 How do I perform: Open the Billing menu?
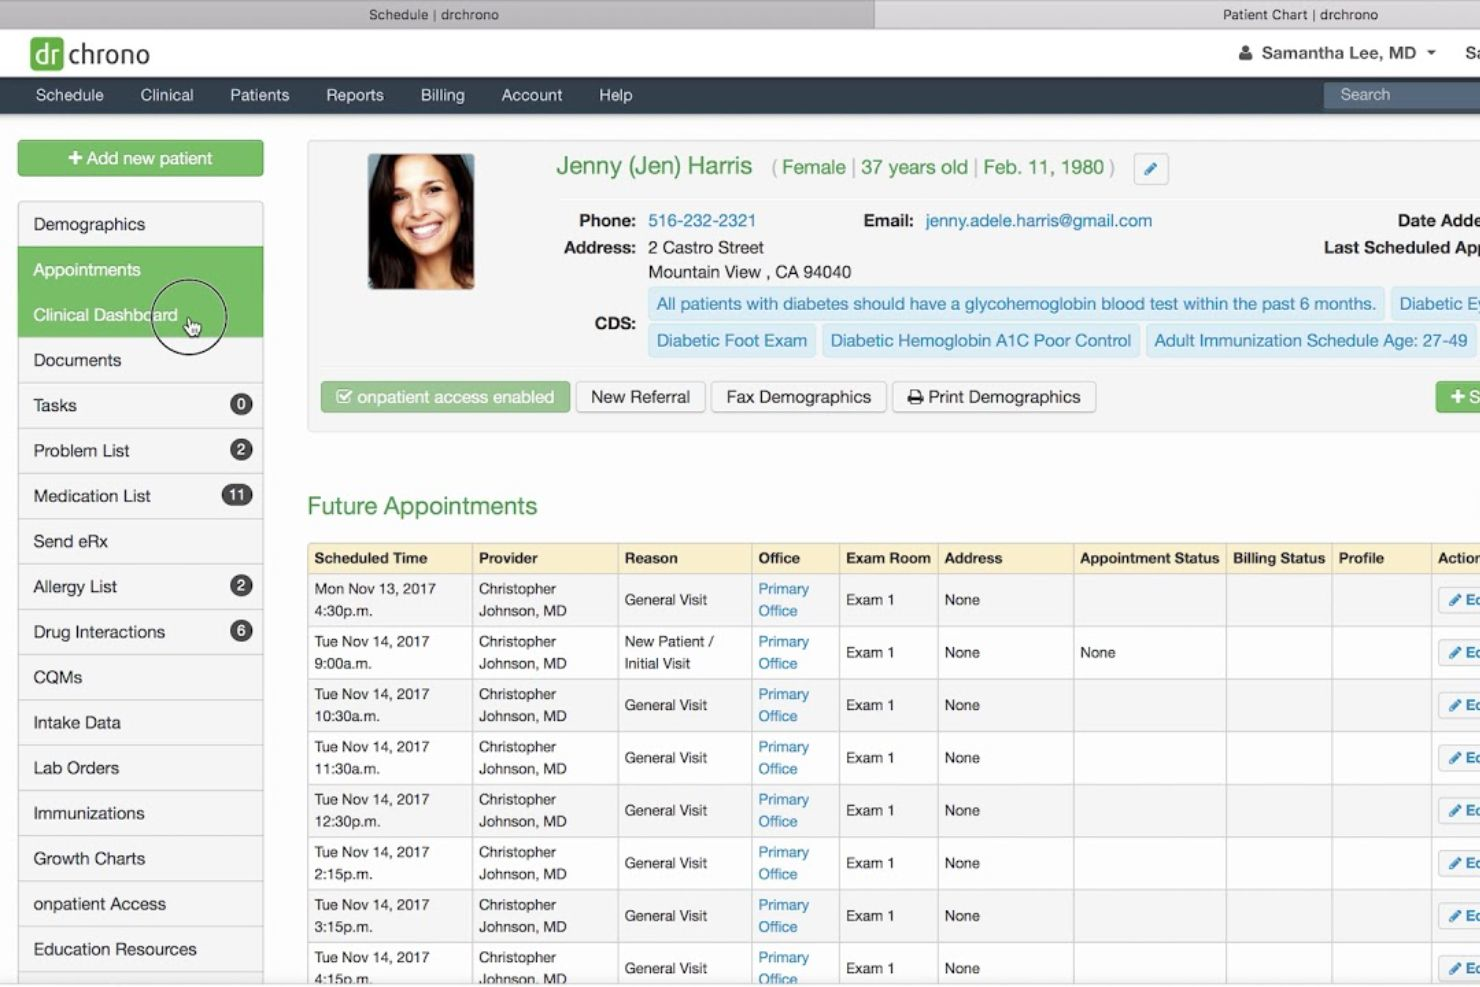click(x=443, y=95)
